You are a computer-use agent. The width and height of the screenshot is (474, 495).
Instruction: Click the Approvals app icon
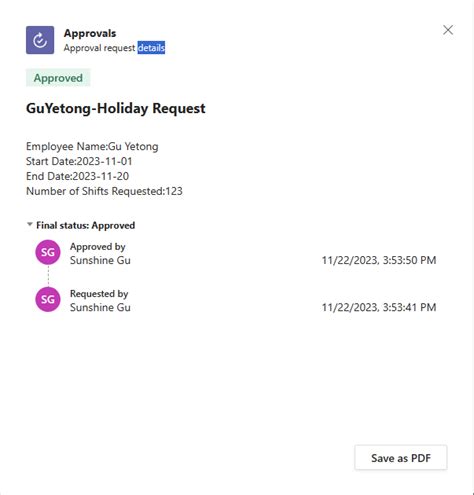coord(40,40)
